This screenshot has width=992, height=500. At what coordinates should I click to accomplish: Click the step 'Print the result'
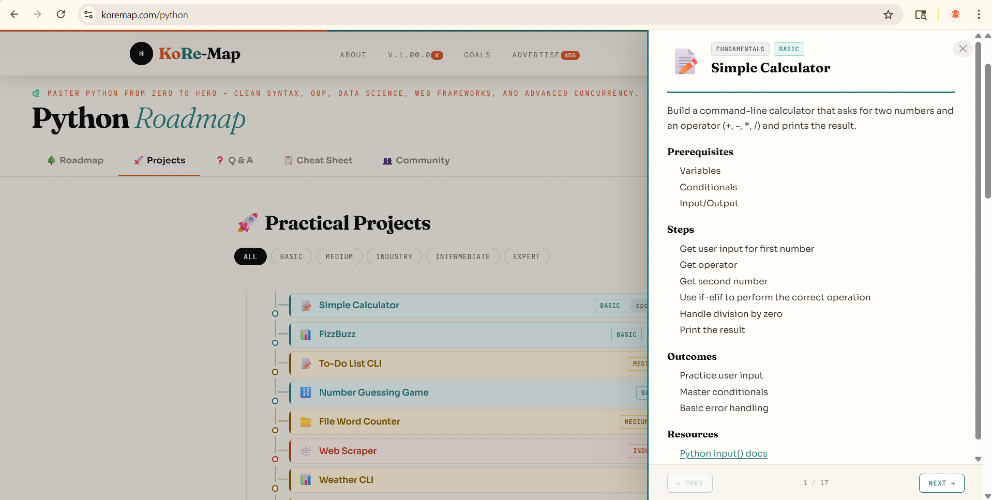pos(712,330)
